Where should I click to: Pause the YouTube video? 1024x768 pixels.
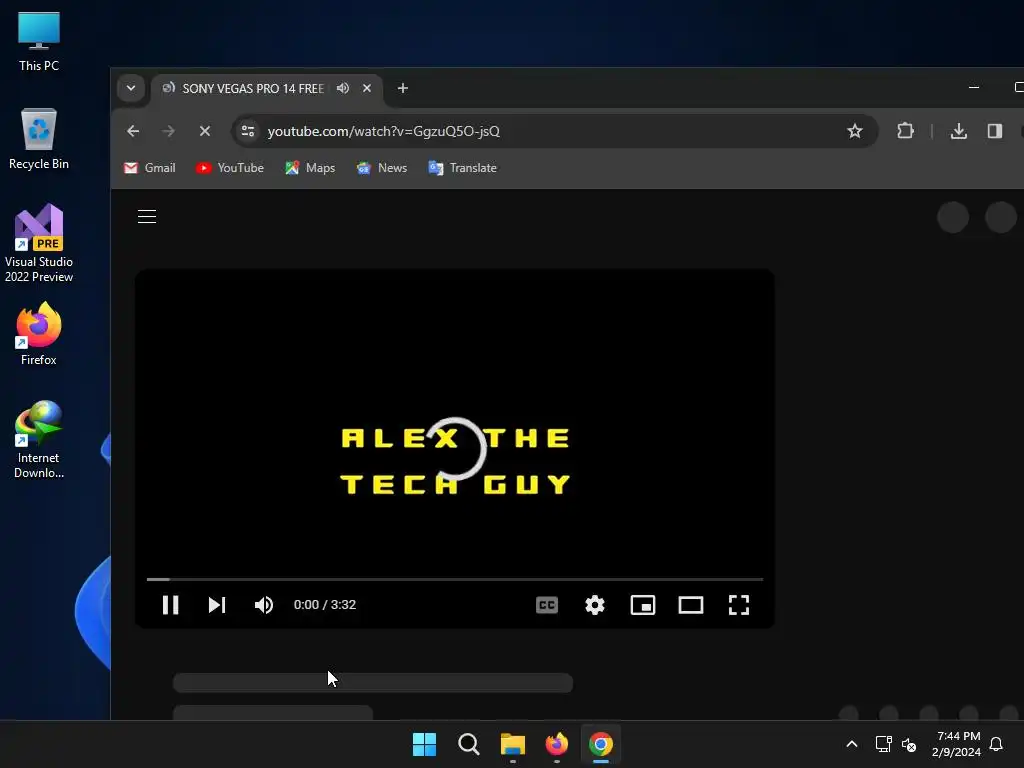tap(170, 605)
